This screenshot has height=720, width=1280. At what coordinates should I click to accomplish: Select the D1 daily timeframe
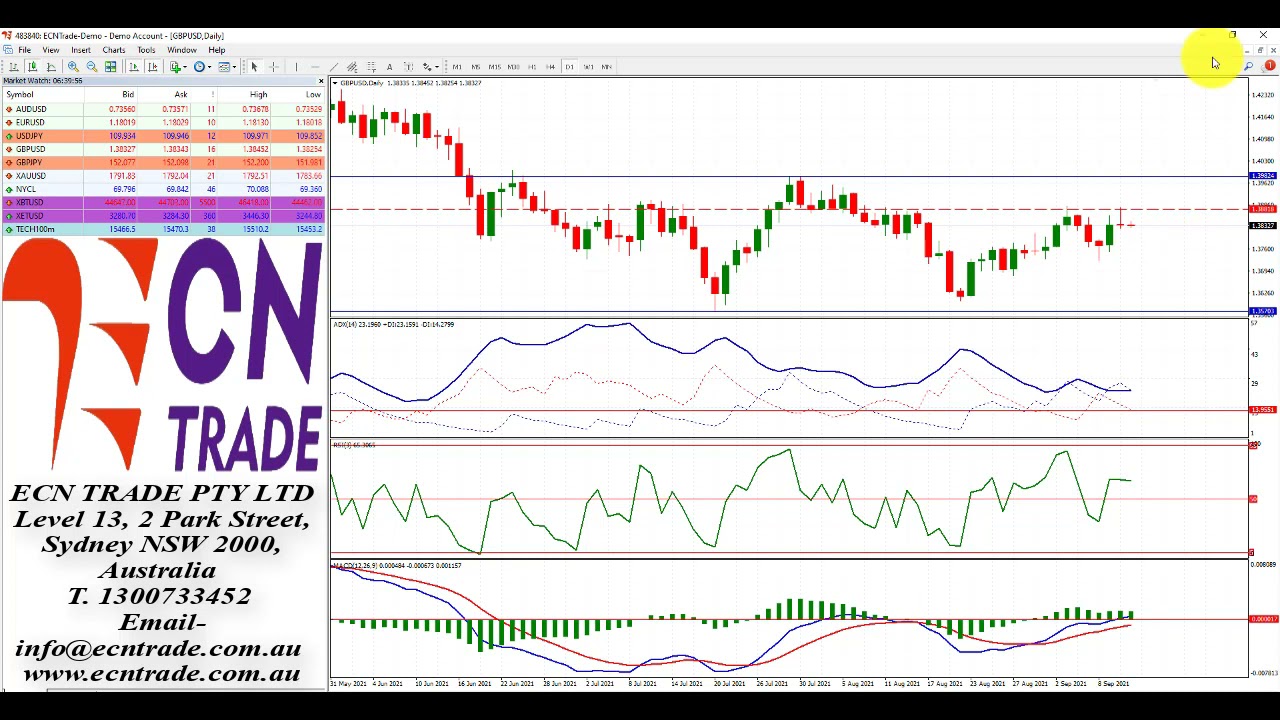(569, 67)
